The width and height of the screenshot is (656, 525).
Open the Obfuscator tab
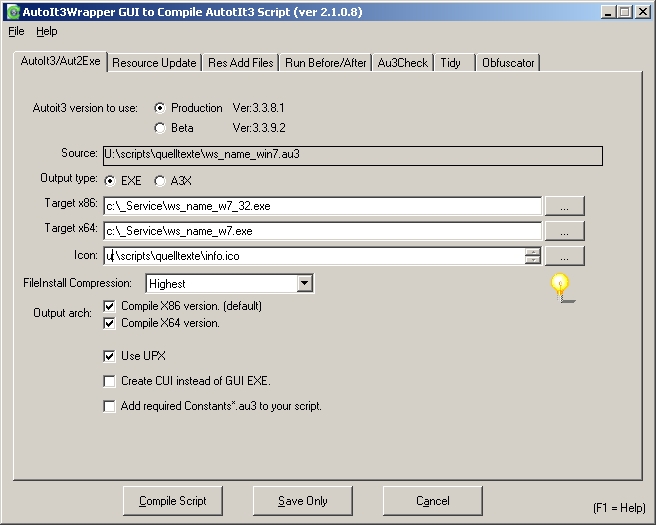(x=508, y=63)
